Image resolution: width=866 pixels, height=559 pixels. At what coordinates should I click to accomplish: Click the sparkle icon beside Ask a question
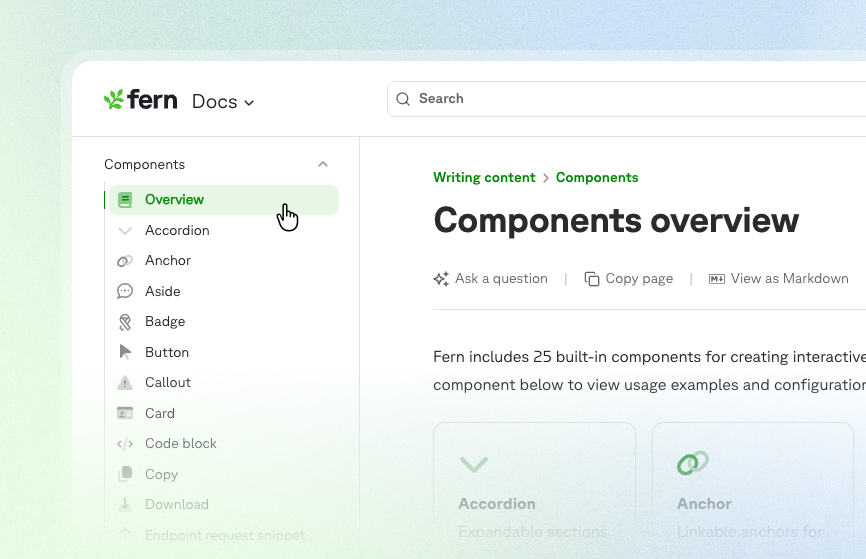pos(441,279)
